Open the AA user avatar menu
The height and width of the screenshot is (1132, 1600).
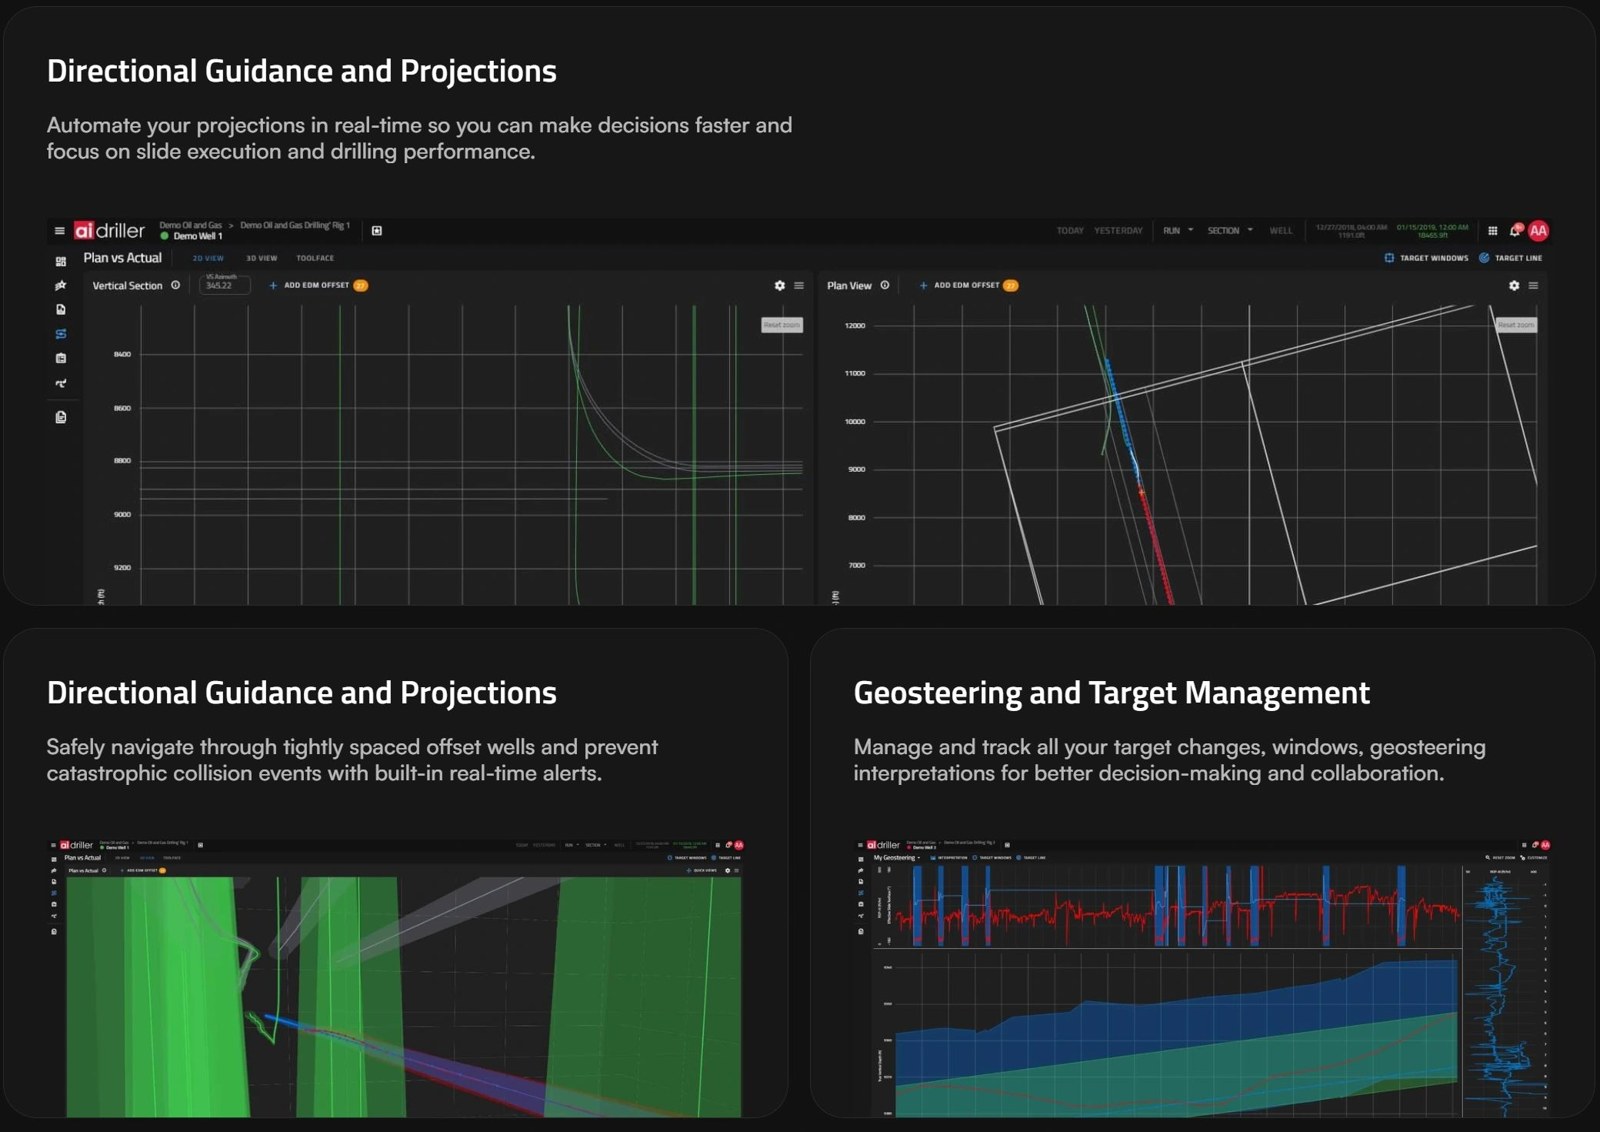(1538, 231)
